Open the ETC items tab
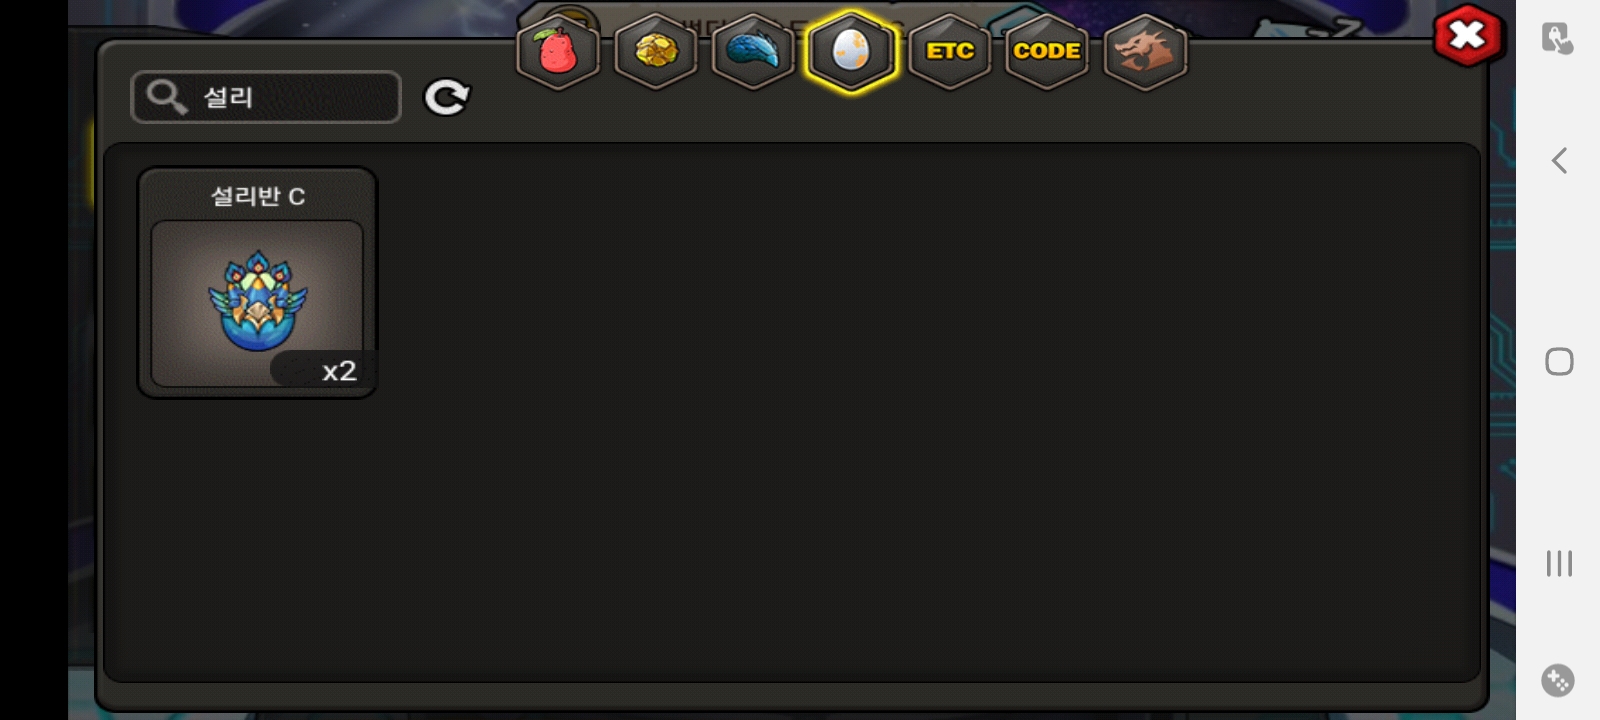The width and height of the screenshot is (1600, 720). pyautogui.click(x=950, y=52)
